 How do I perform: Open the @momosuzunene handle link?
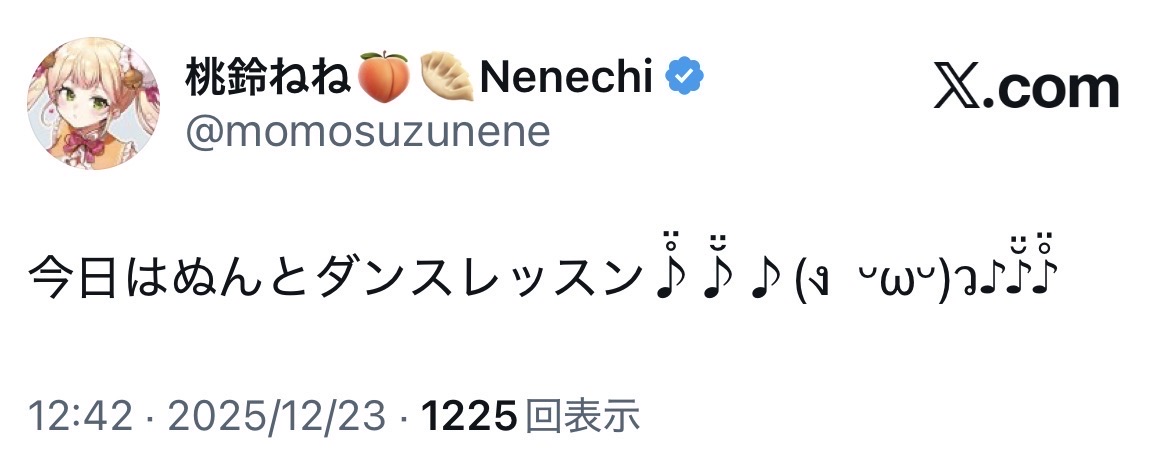pos(367,131)
